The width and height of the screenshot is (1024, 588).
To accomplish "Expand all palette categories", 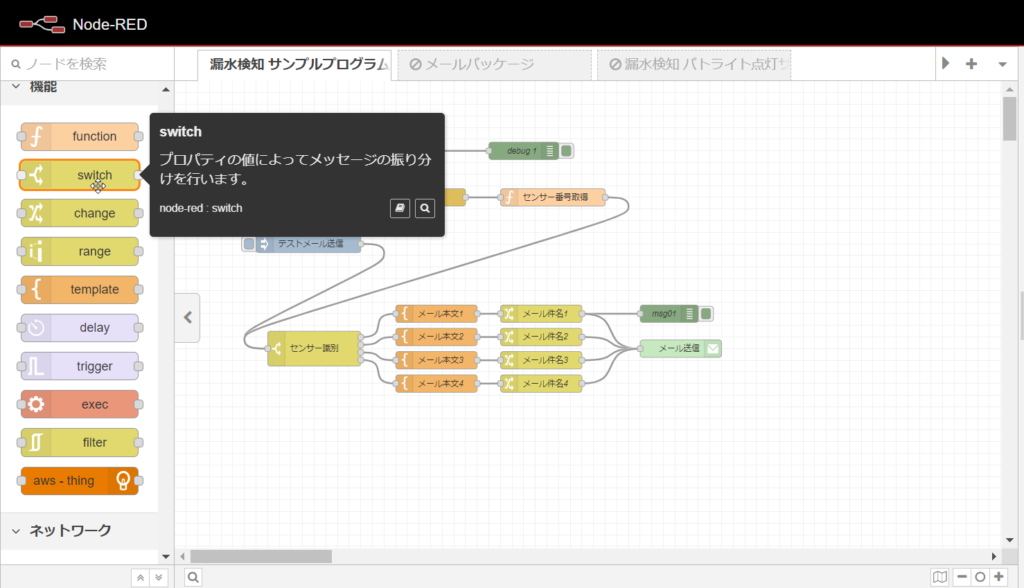I will click(x=159, y=578).
